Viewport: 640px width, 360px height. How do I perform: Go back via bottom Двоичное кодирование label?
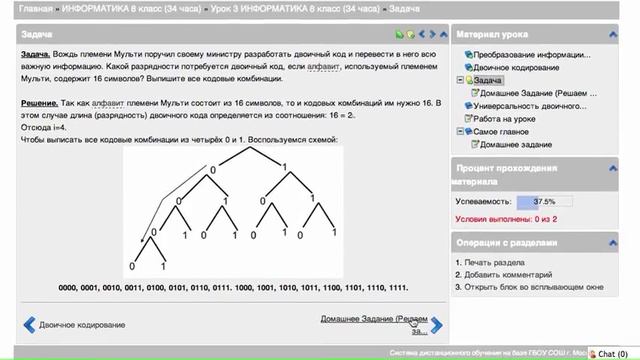tap(82, 325)
